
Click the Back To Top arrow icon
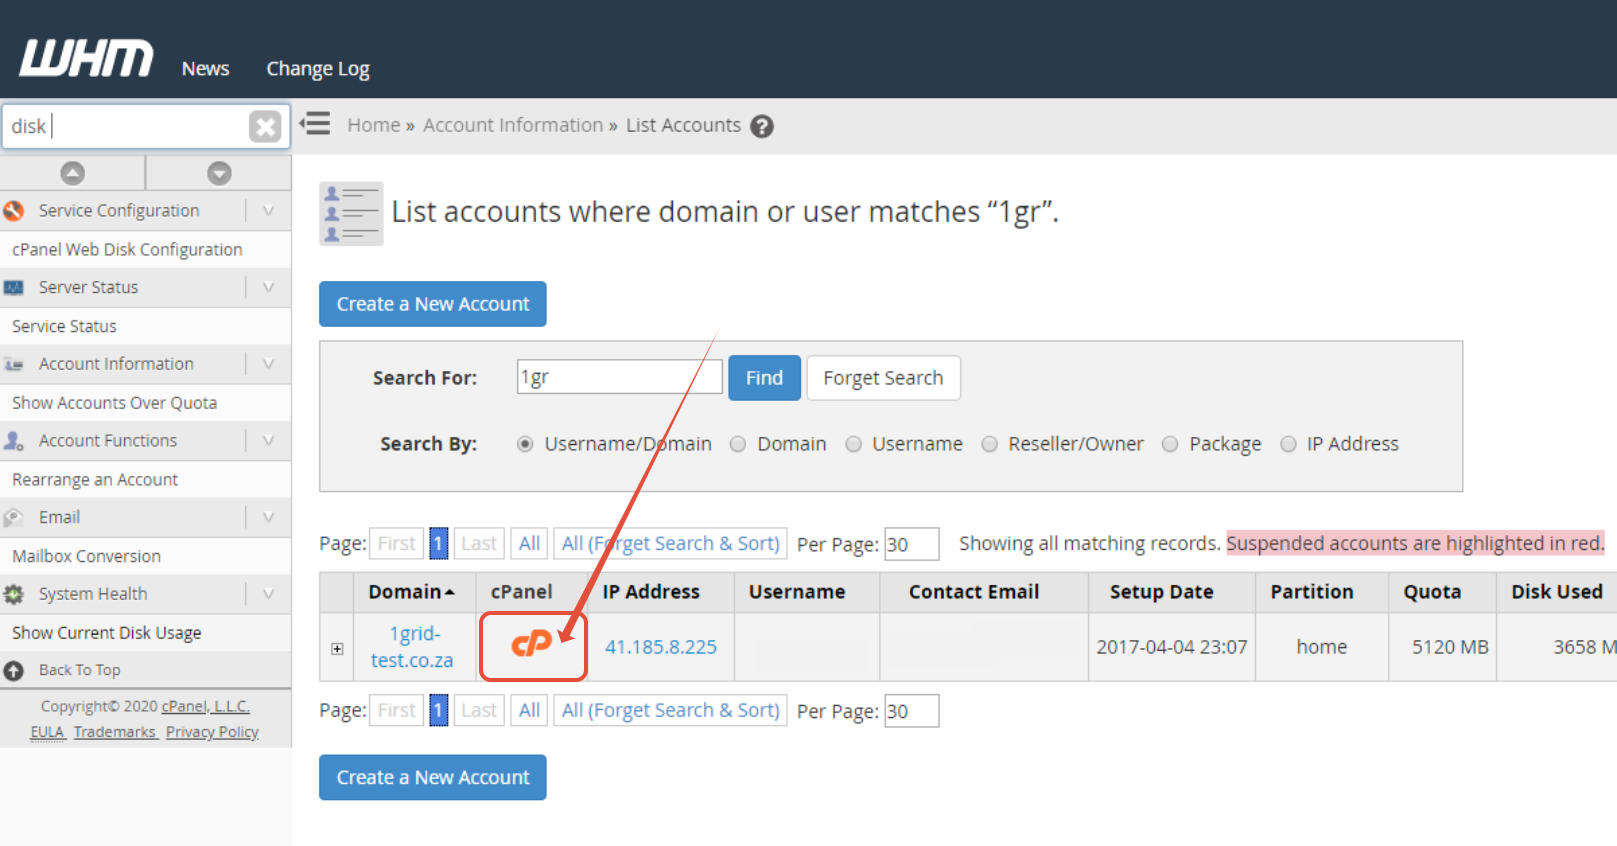point(14,671)
